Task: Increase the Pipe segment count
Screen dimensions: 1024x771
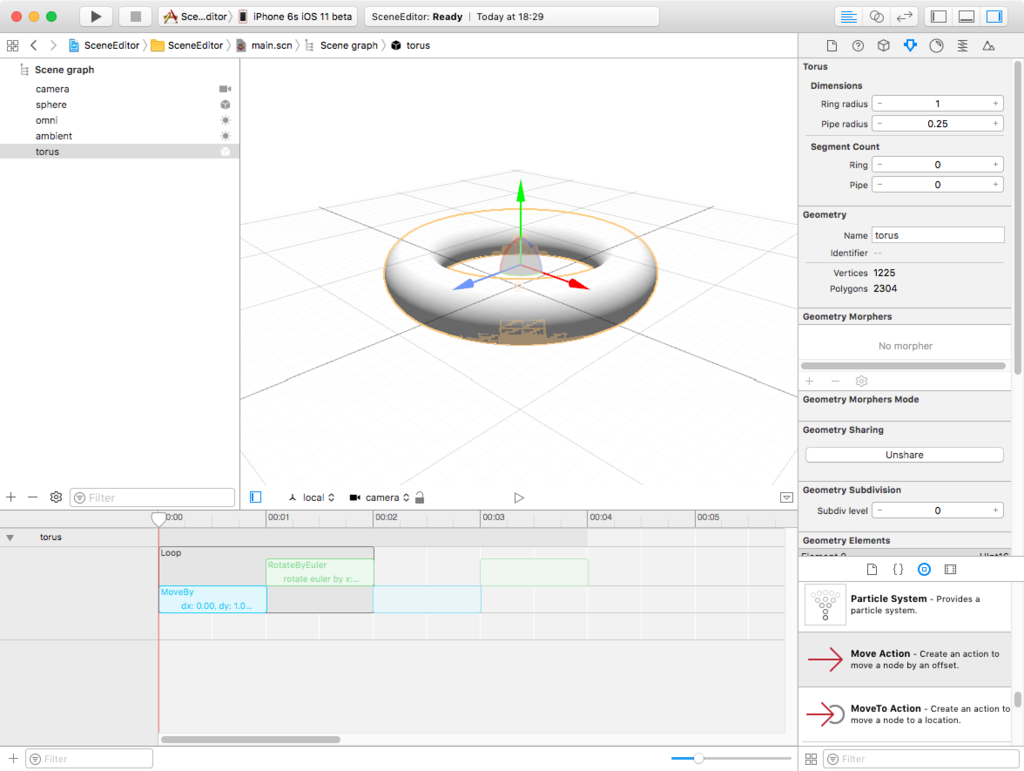Action: (995, 185)
